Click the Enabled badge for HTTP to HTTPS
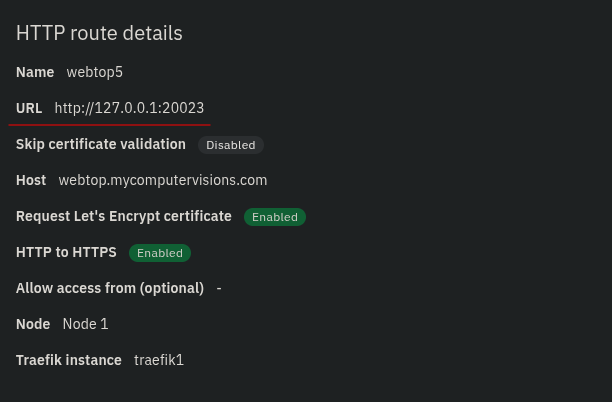 [160, 253]
